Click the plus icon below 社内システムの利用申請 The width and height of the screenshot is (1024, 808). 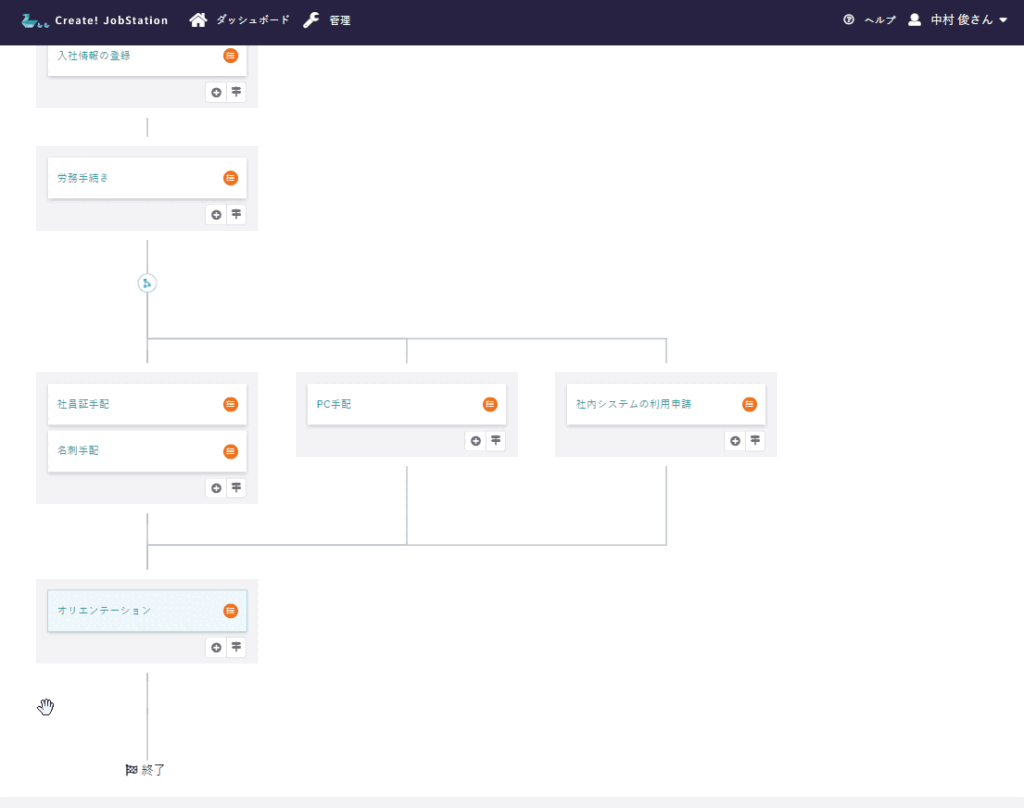click(x=735, y=441)
